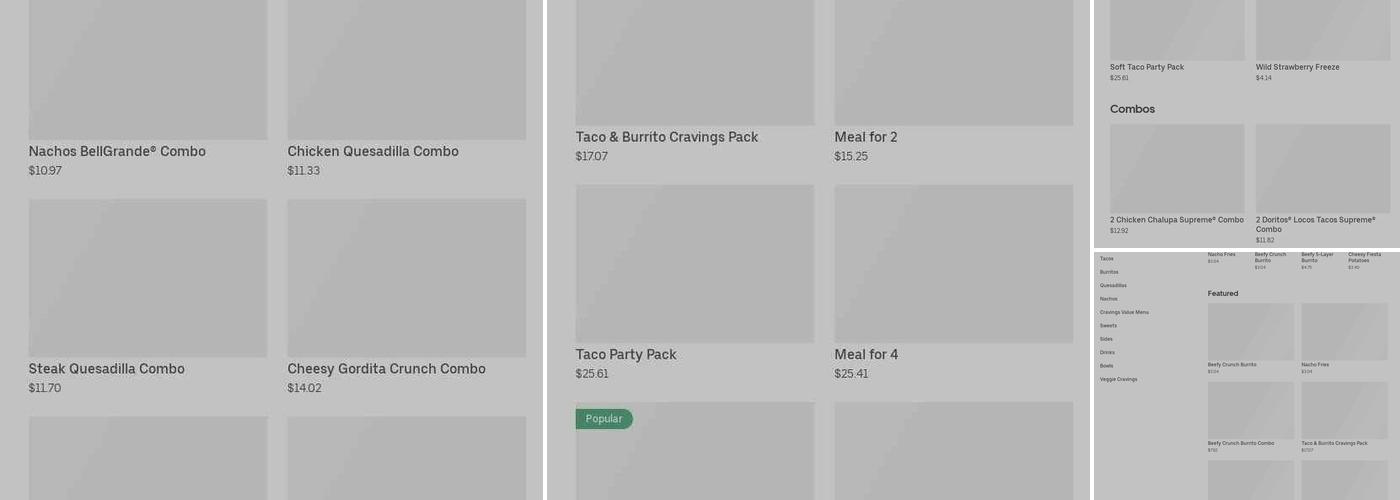Screen dimensions: 1400x500
Task: Navigate to the Sweets category
Action: tap(1108, 326)
